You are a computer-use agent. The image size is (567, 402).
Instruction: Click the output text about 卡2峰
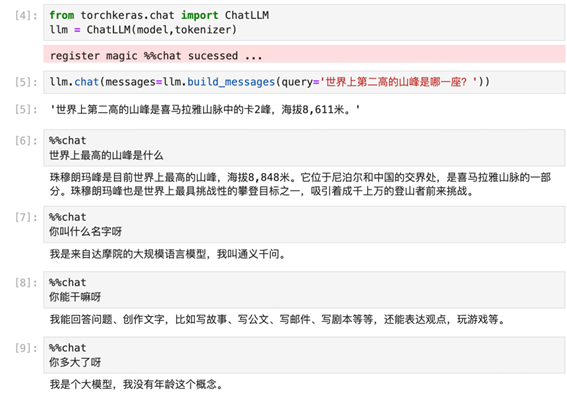[205, 109]
